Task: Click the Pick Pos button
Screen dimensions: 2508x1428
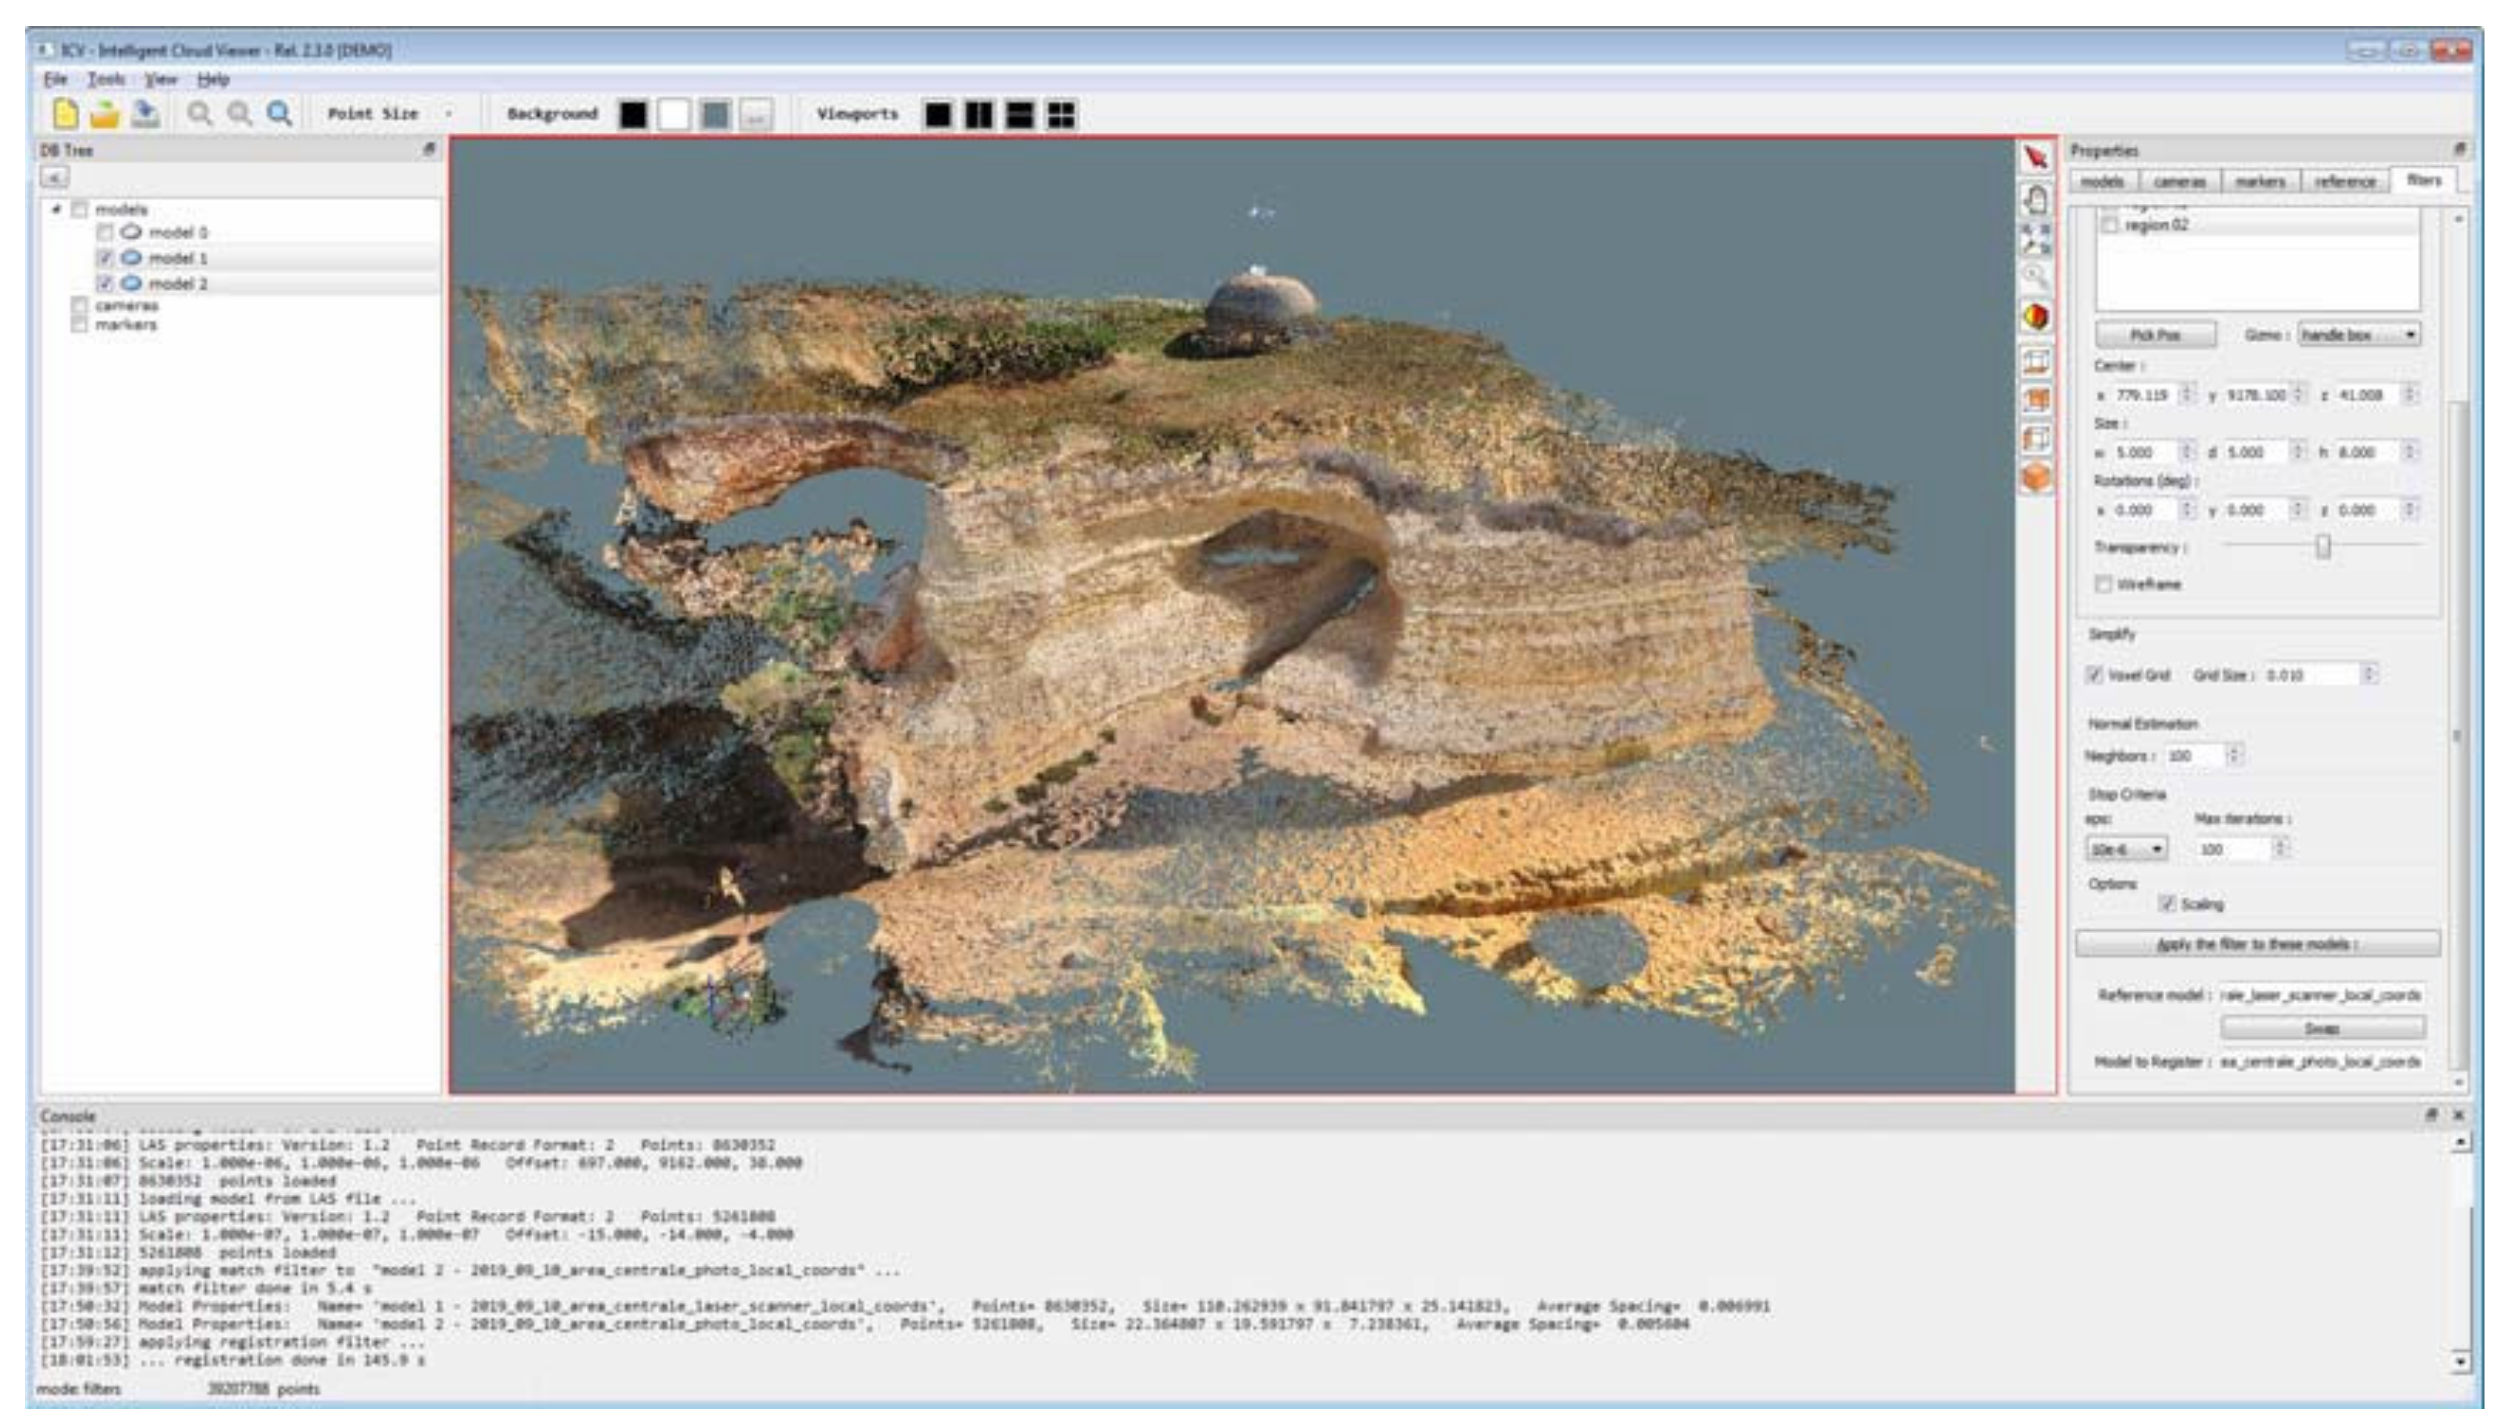Action: point(2155,335)
